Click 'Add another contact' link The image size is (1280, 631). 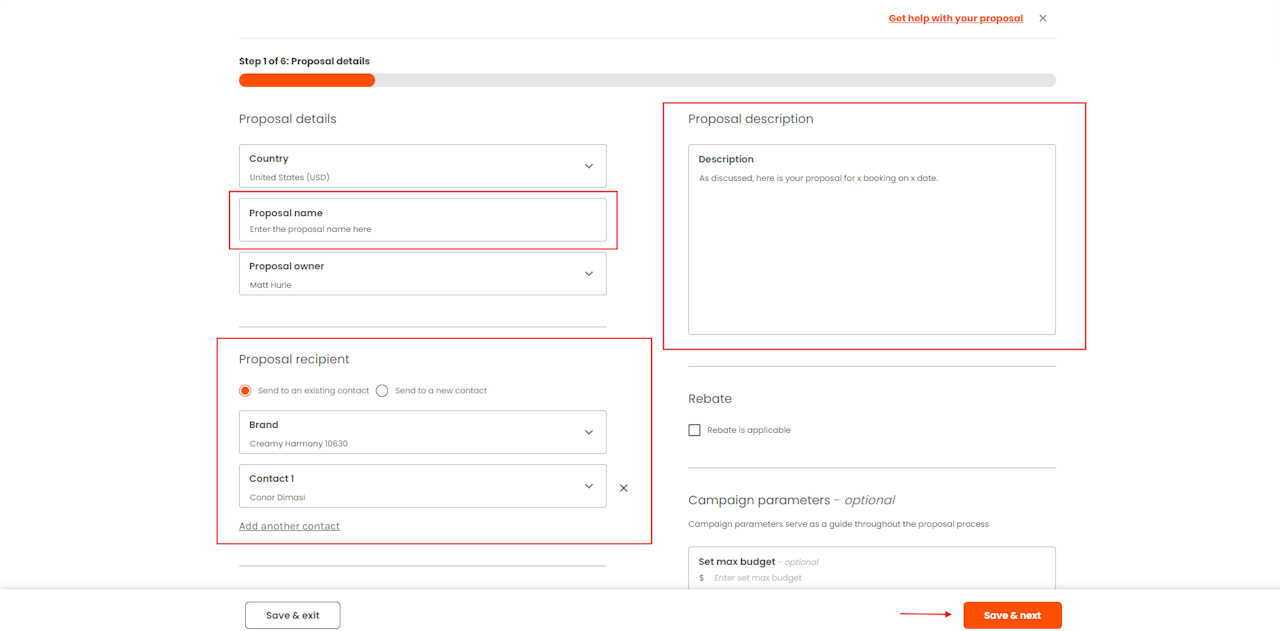pyautogui.click(x=289, y=526)
